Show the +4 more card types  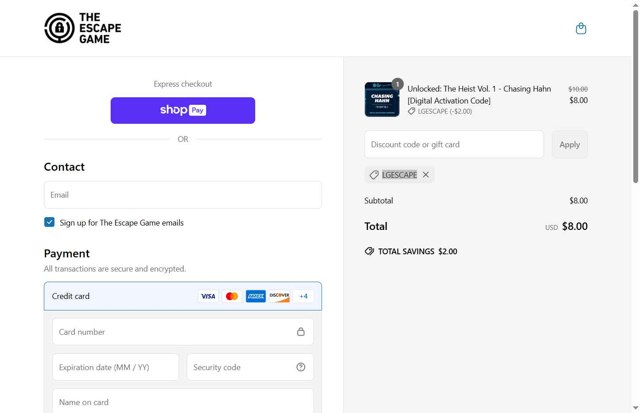[303, 296]
